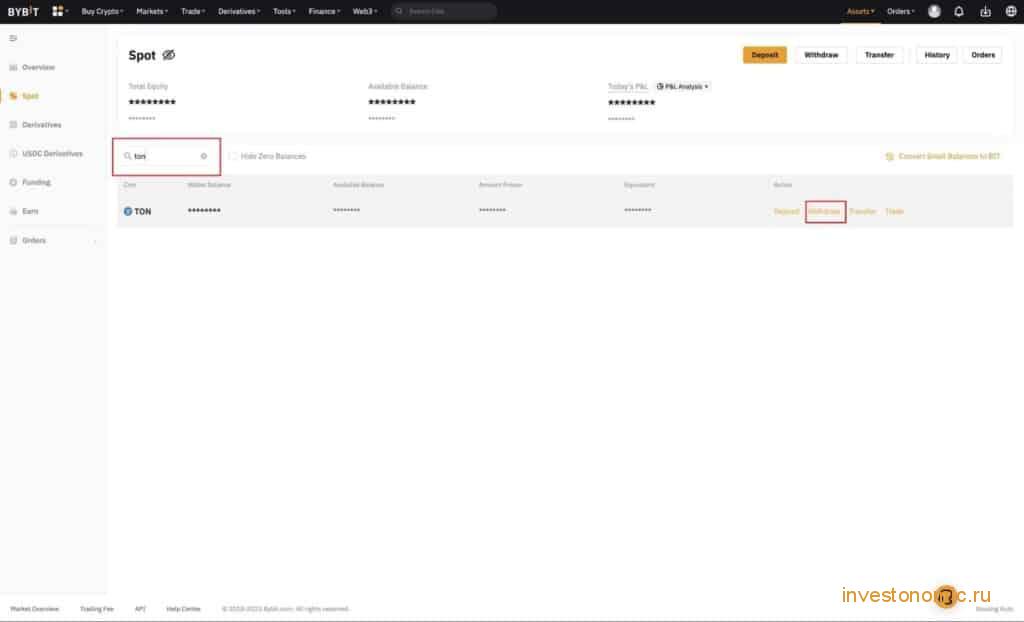Click Transfer link in TON row

[x=863, y=212]
